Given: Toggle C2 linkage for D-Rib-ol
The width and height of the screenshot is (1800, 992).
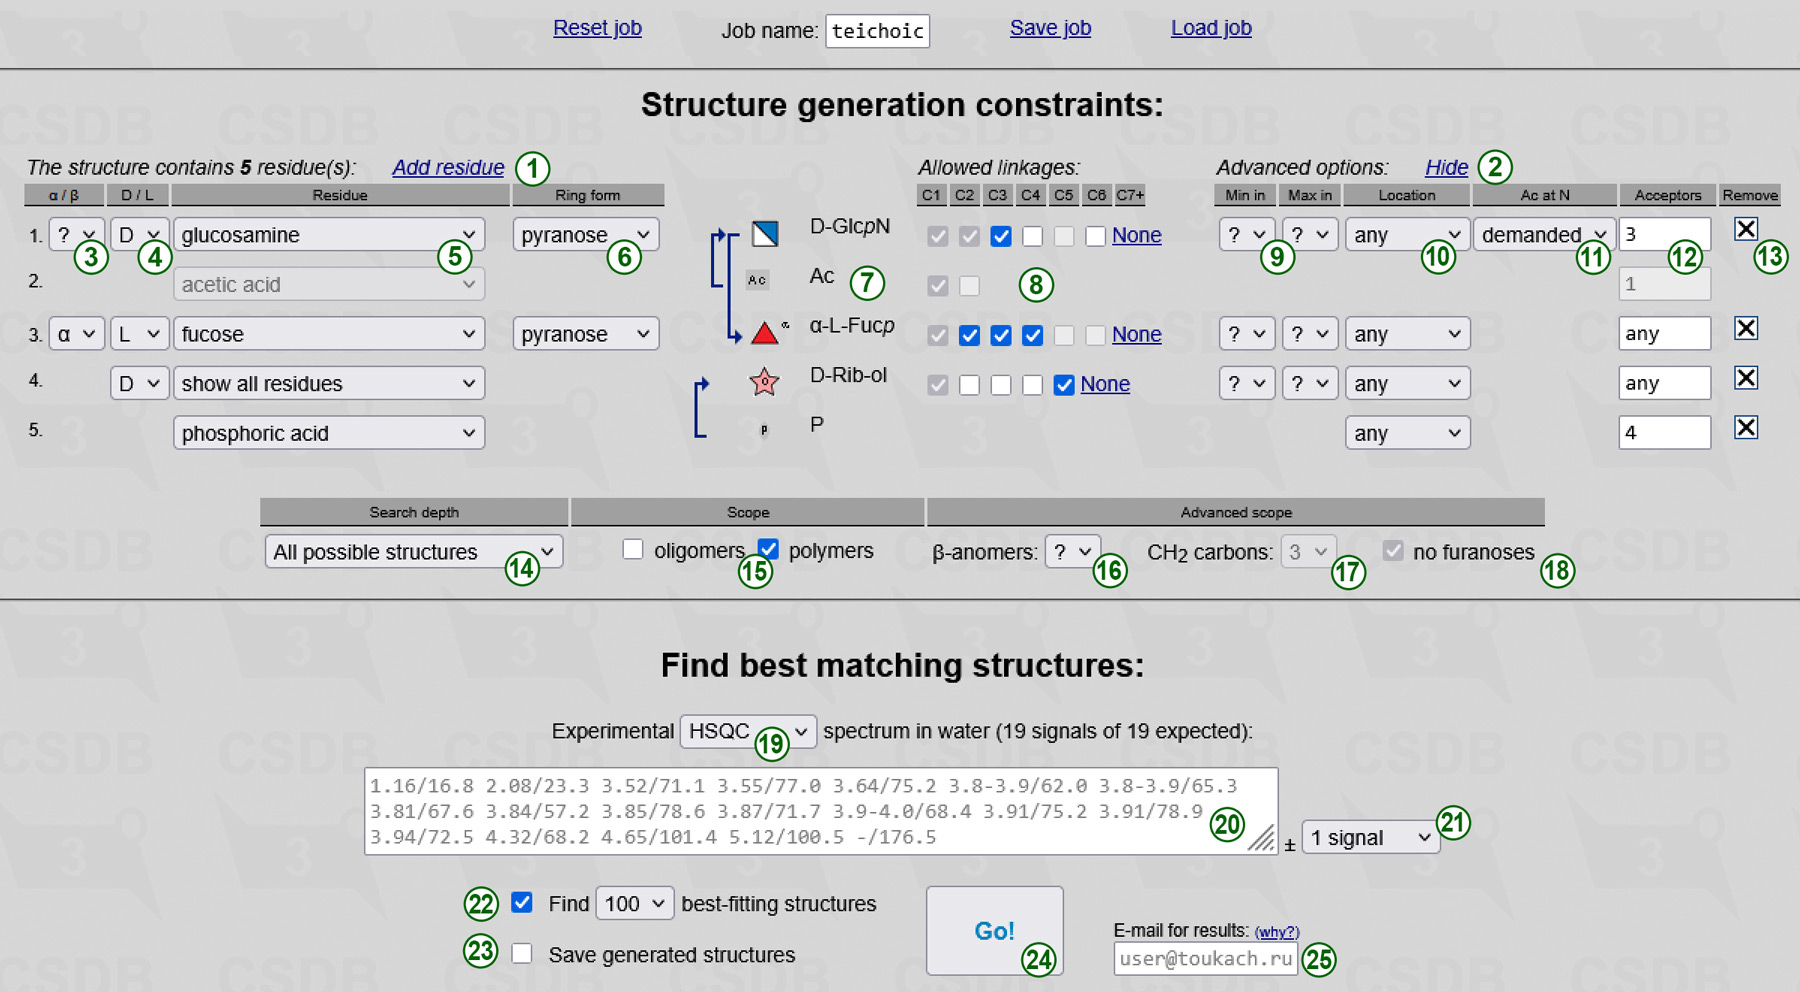Looking at the screenshot, I should point(969,385).
